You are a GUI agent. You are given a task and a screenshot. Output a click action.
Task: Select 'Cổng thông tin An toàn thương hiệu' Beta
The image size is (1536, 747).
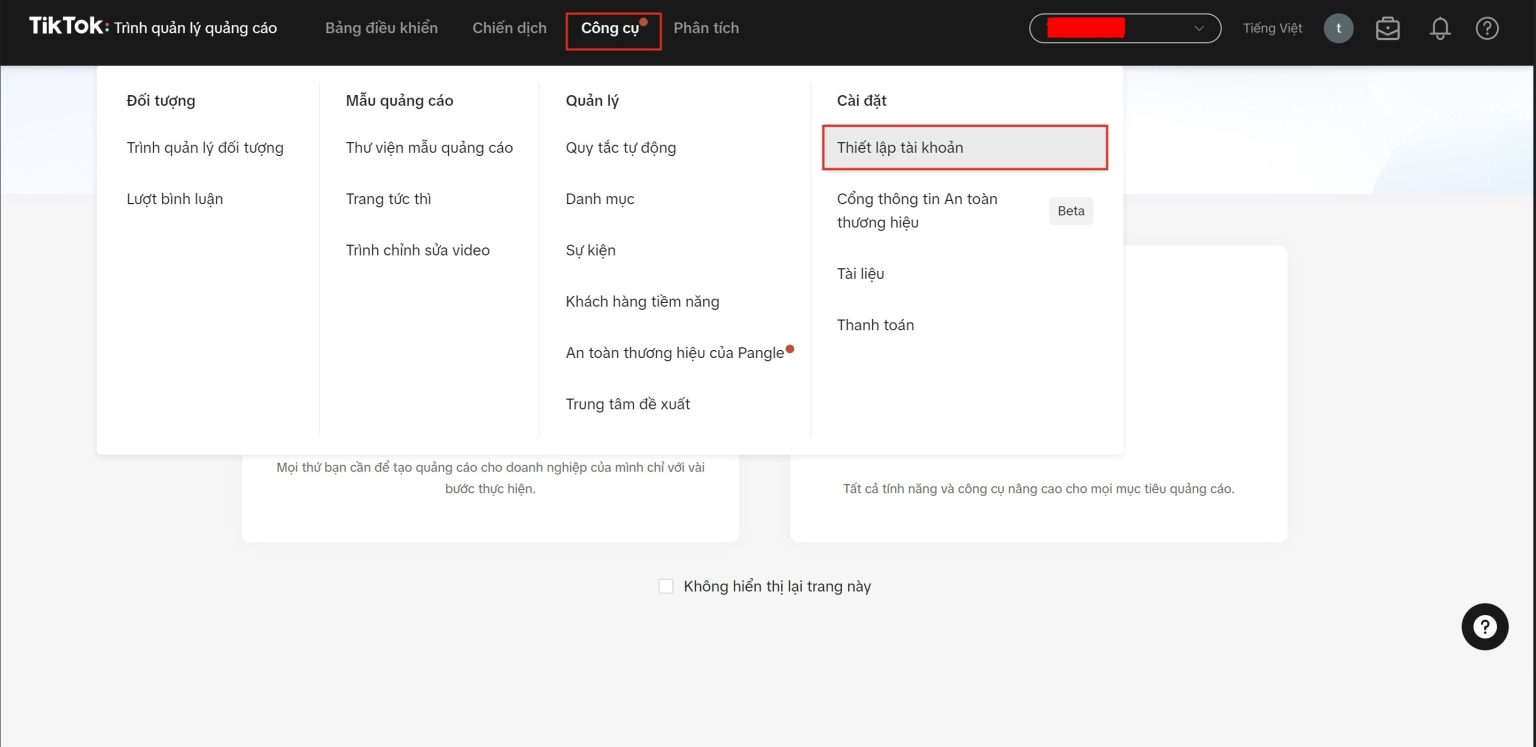917,210
